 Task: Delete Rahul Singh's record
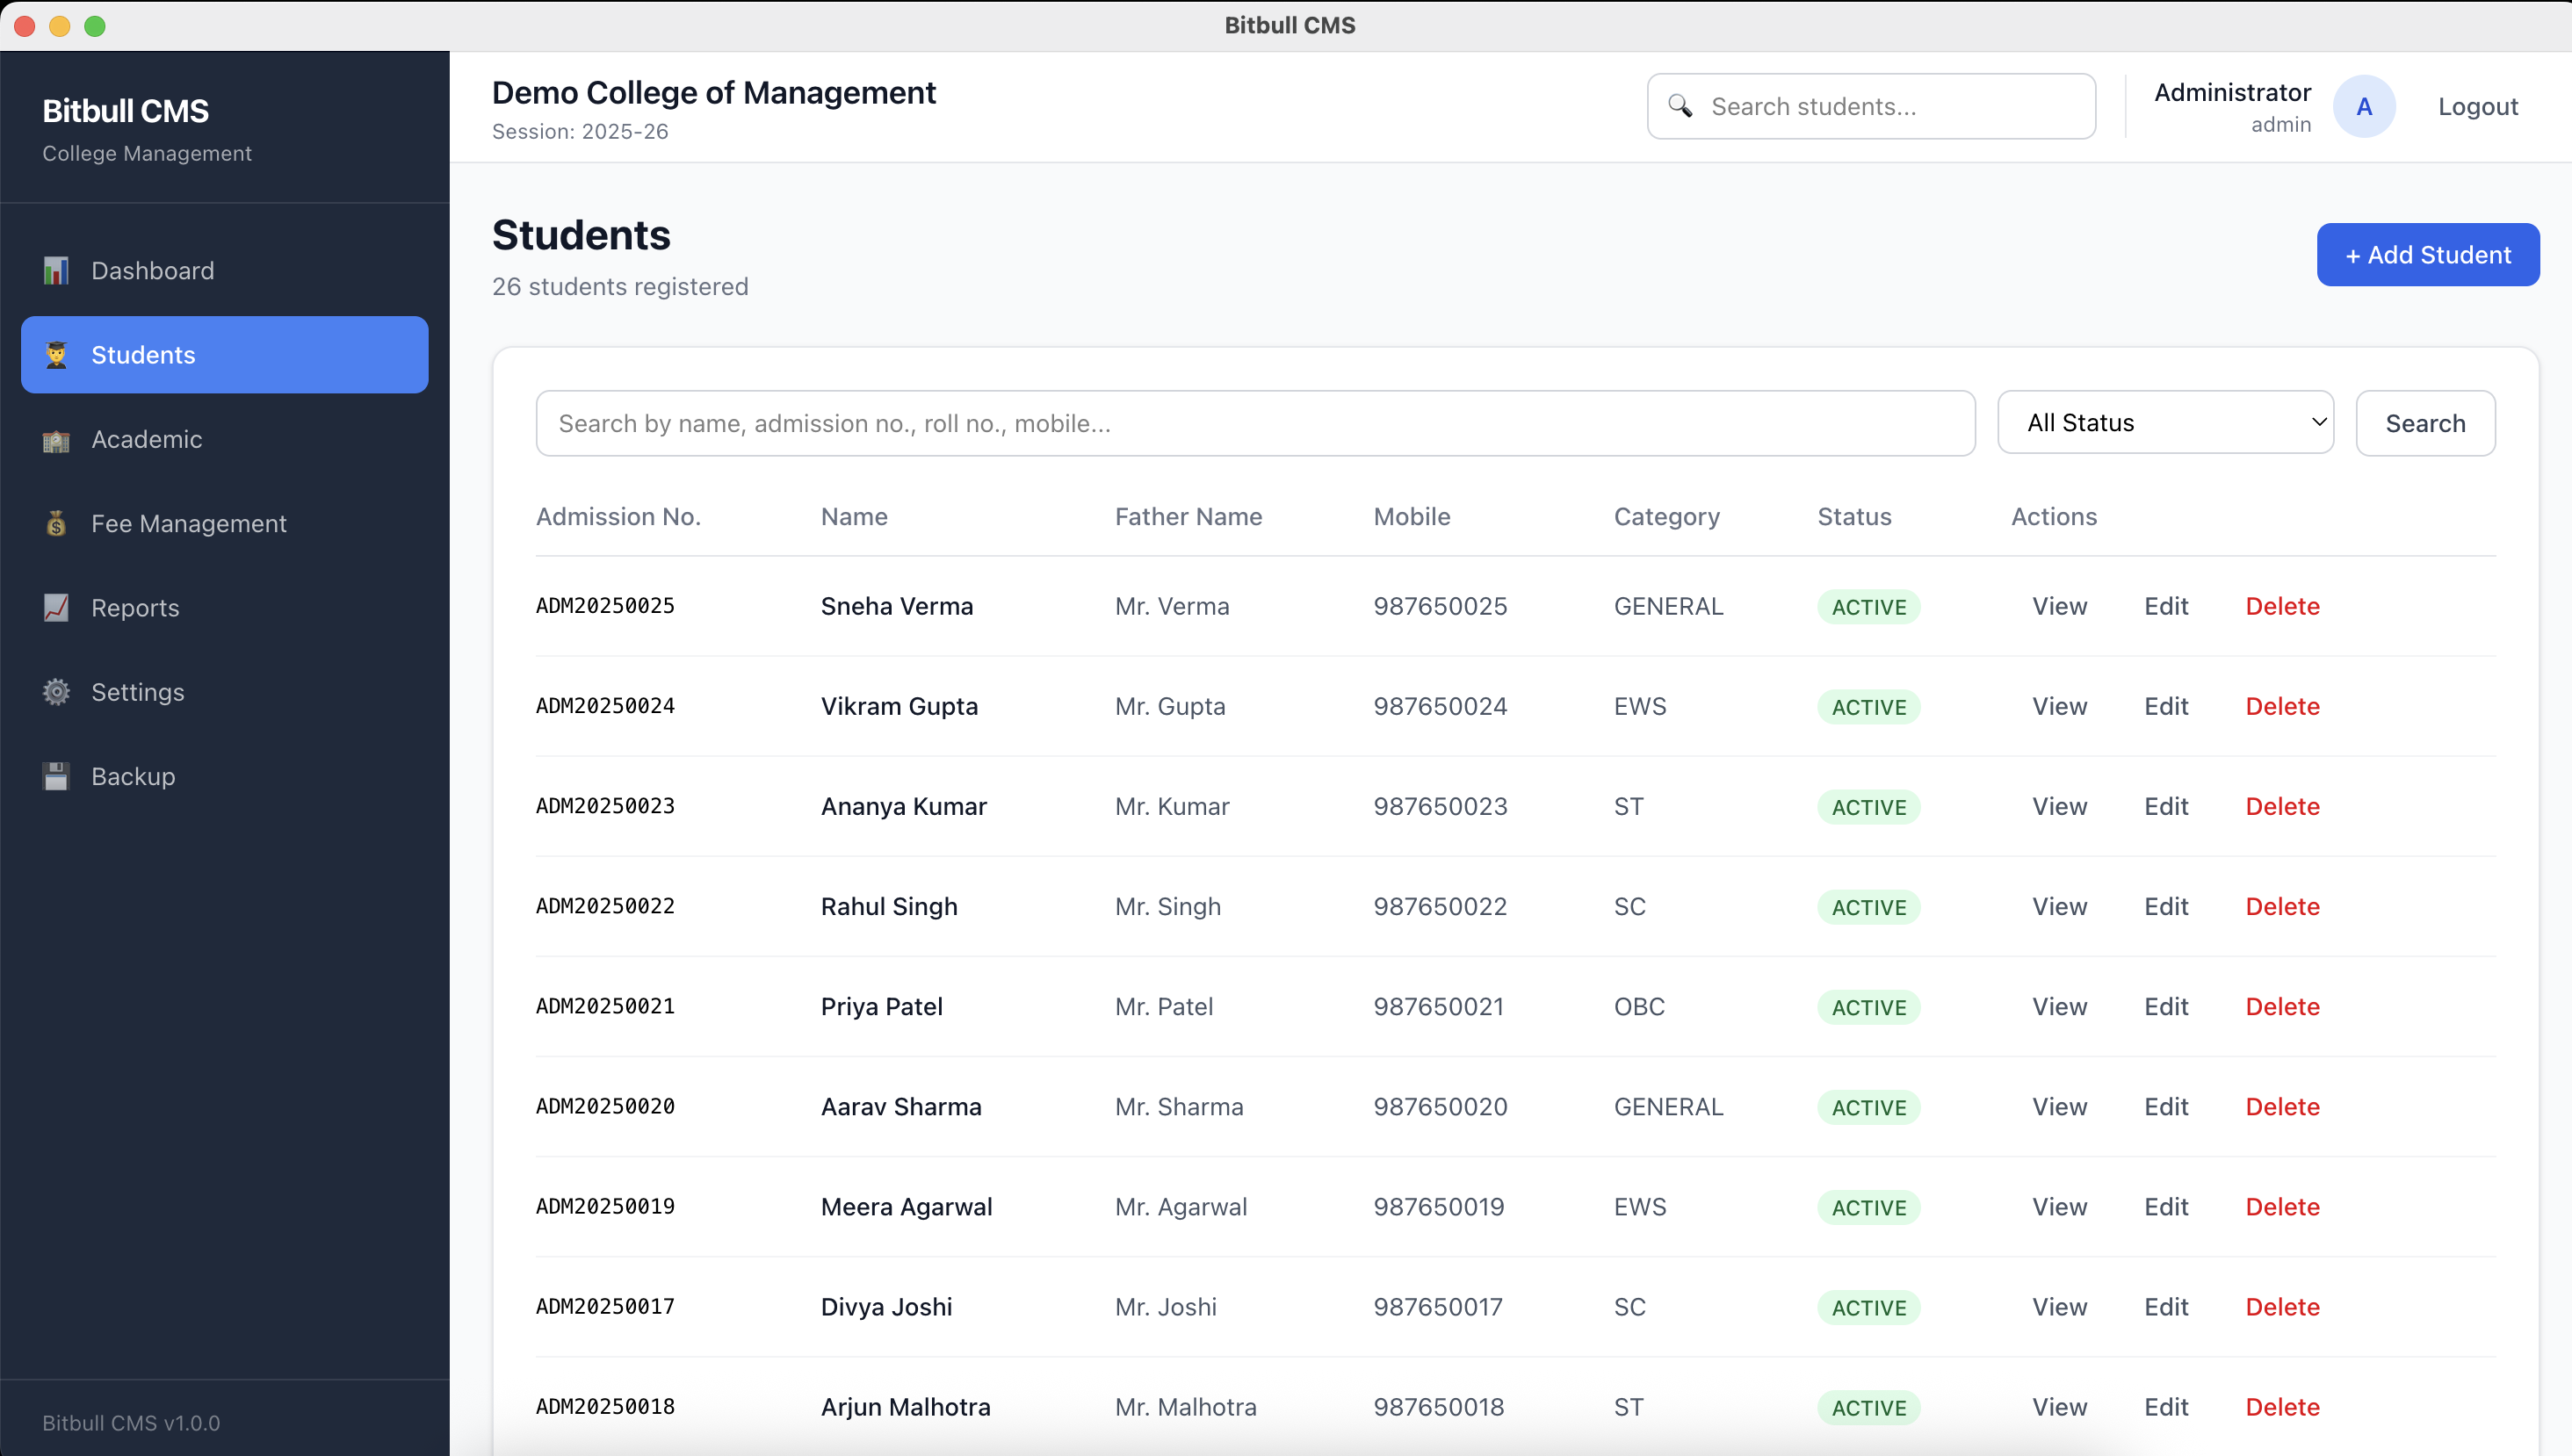click(2282, 907)
